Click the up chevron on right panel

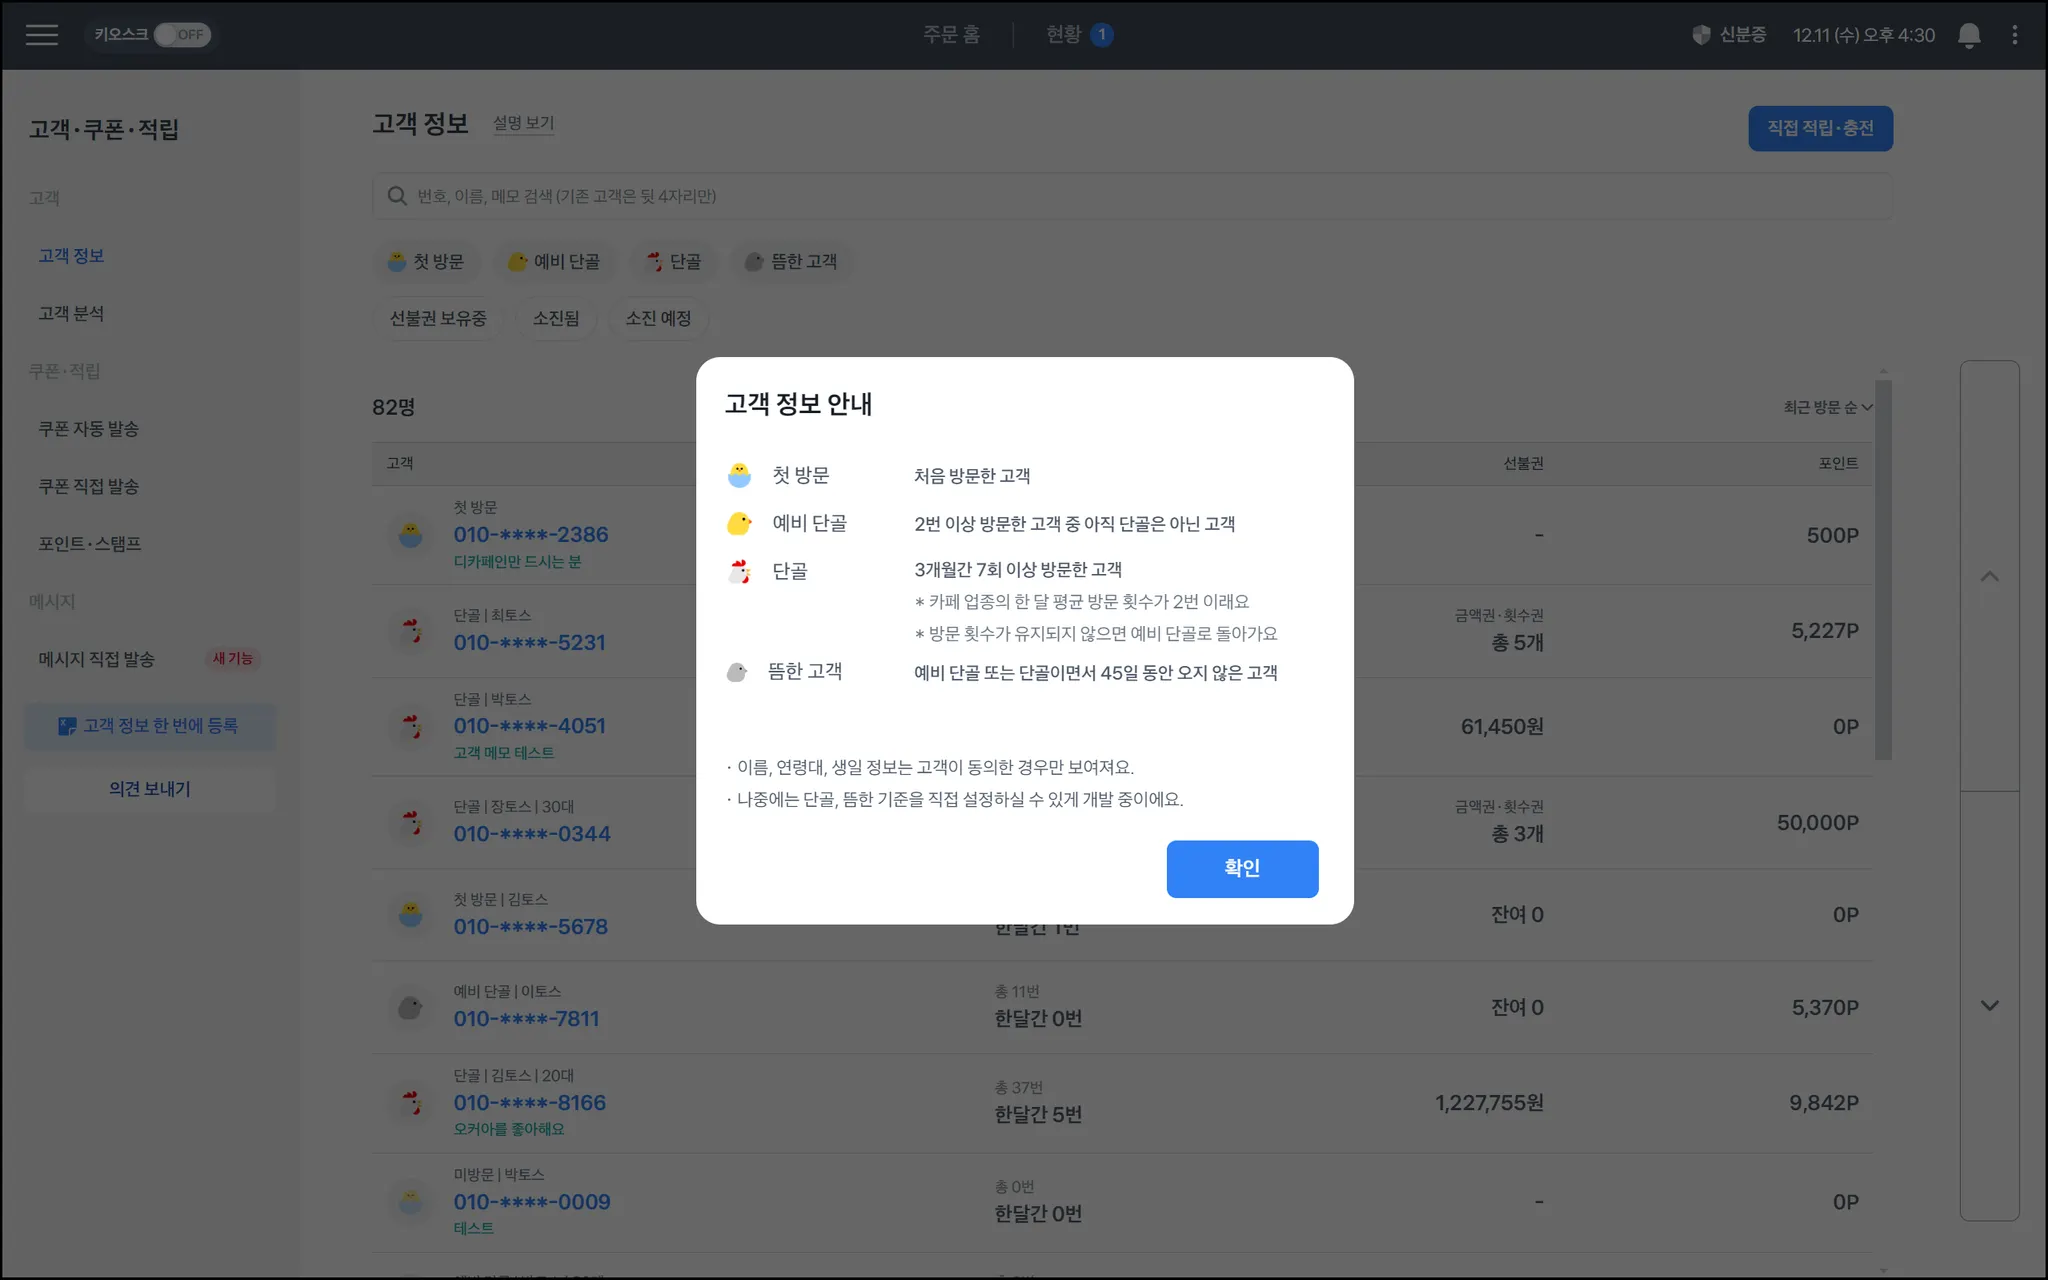(1989, 576)
